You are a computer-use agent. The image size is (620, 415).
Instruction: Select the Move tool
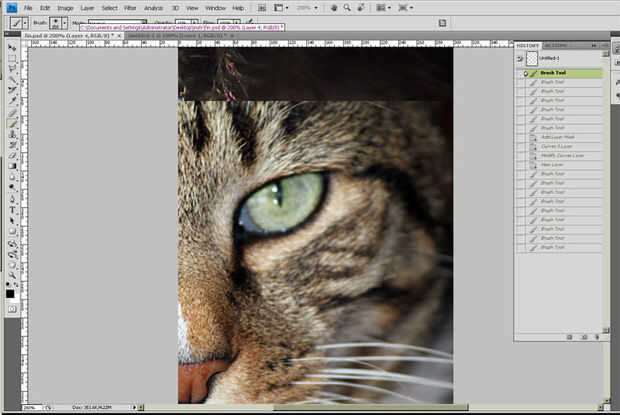pos(12,47)
